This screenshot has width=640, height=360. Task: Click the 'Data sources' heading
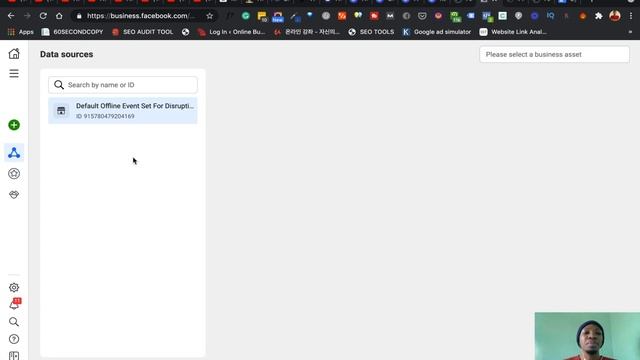pyautogui.click(x=67, y=54)
